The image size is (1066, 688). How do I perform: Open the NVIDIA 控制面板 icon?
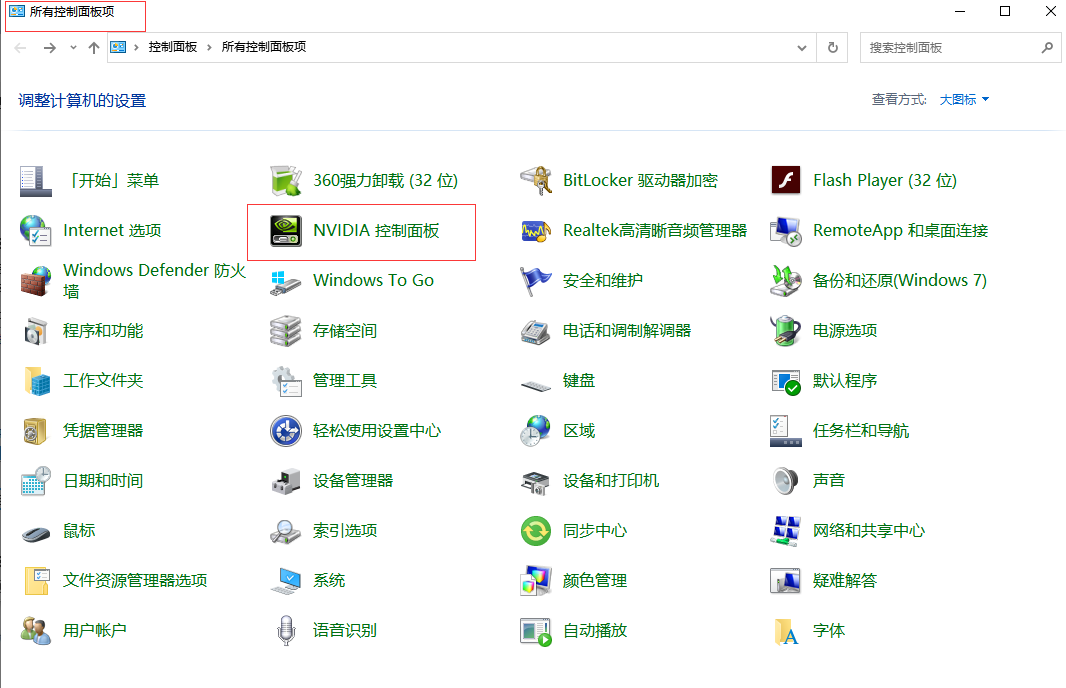[x=286, y=231]
